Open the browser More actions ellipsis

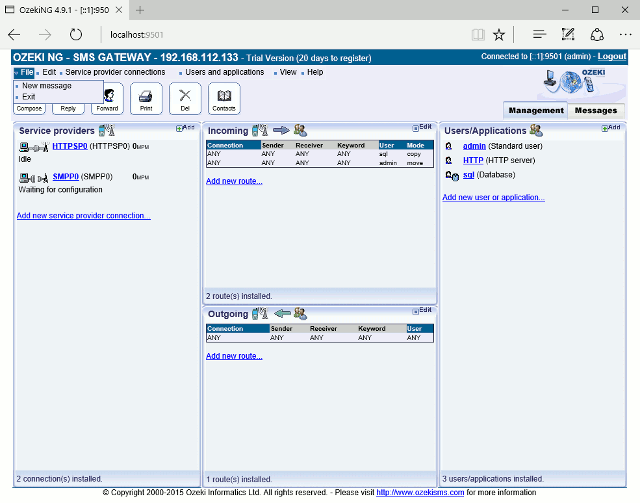point(625,35)
